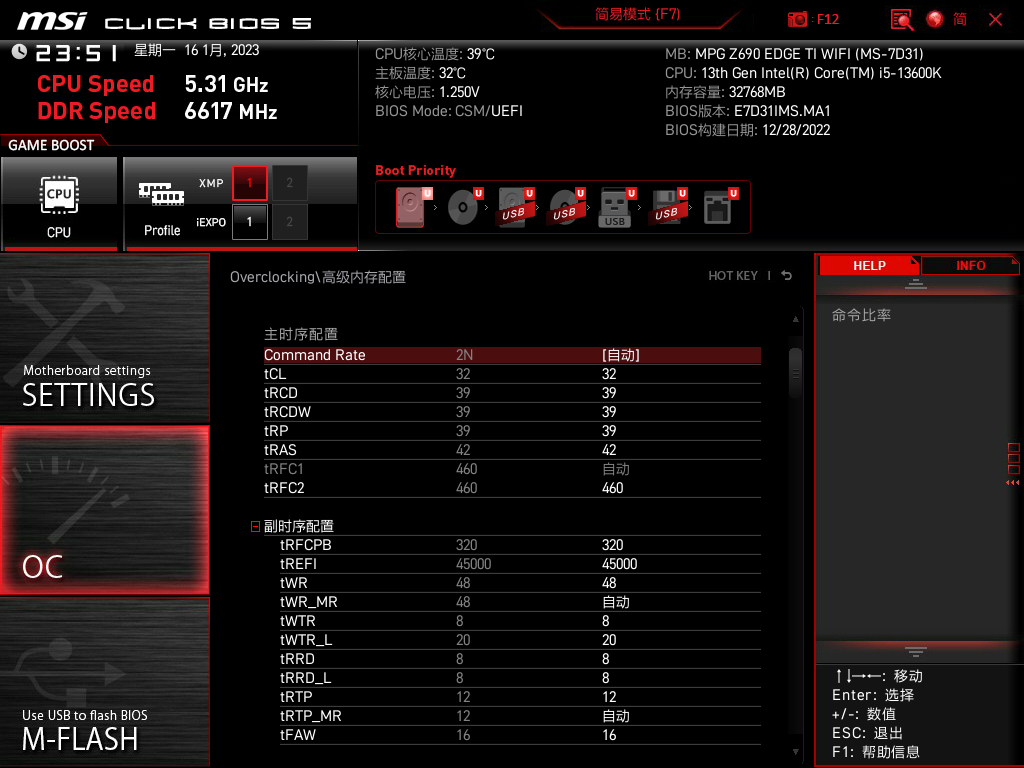Edit the tRFC2 value 460
This screenshot has height=768, width=1024.
click(x=613, y=488)
